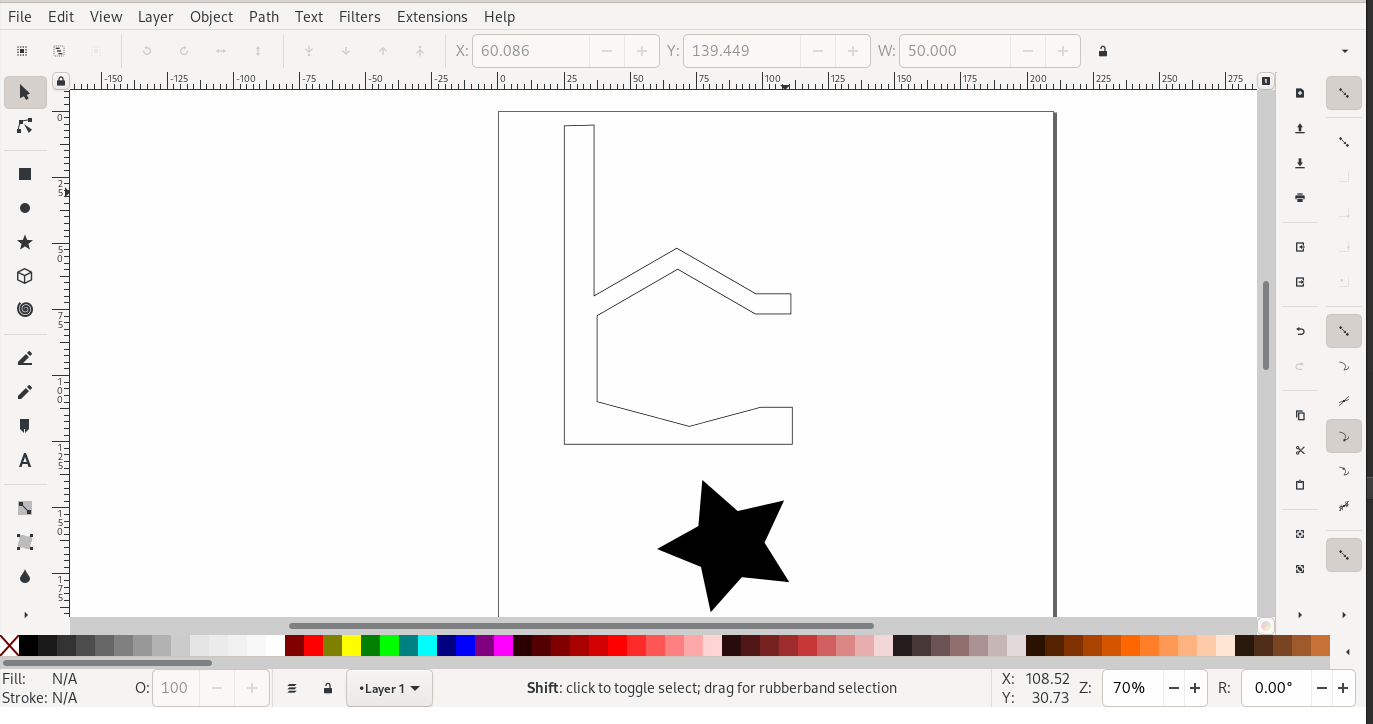Toggle Snap to cusp nodes button
The height and width of the screenshot is (724, 1373).
(1344, 436)
